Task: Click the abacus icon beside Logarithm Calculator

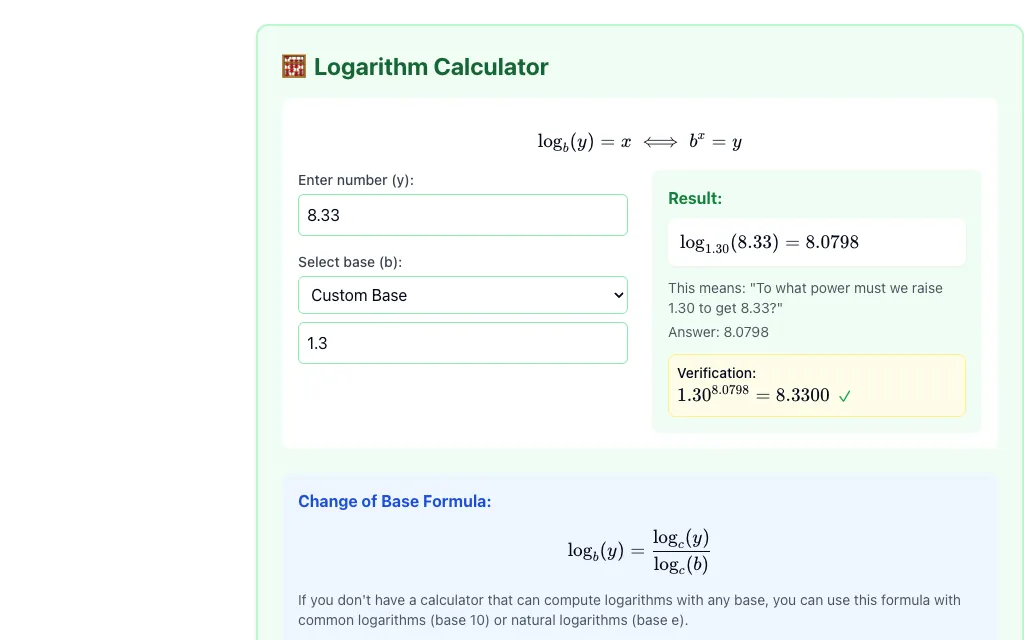Action: point(294,67)
